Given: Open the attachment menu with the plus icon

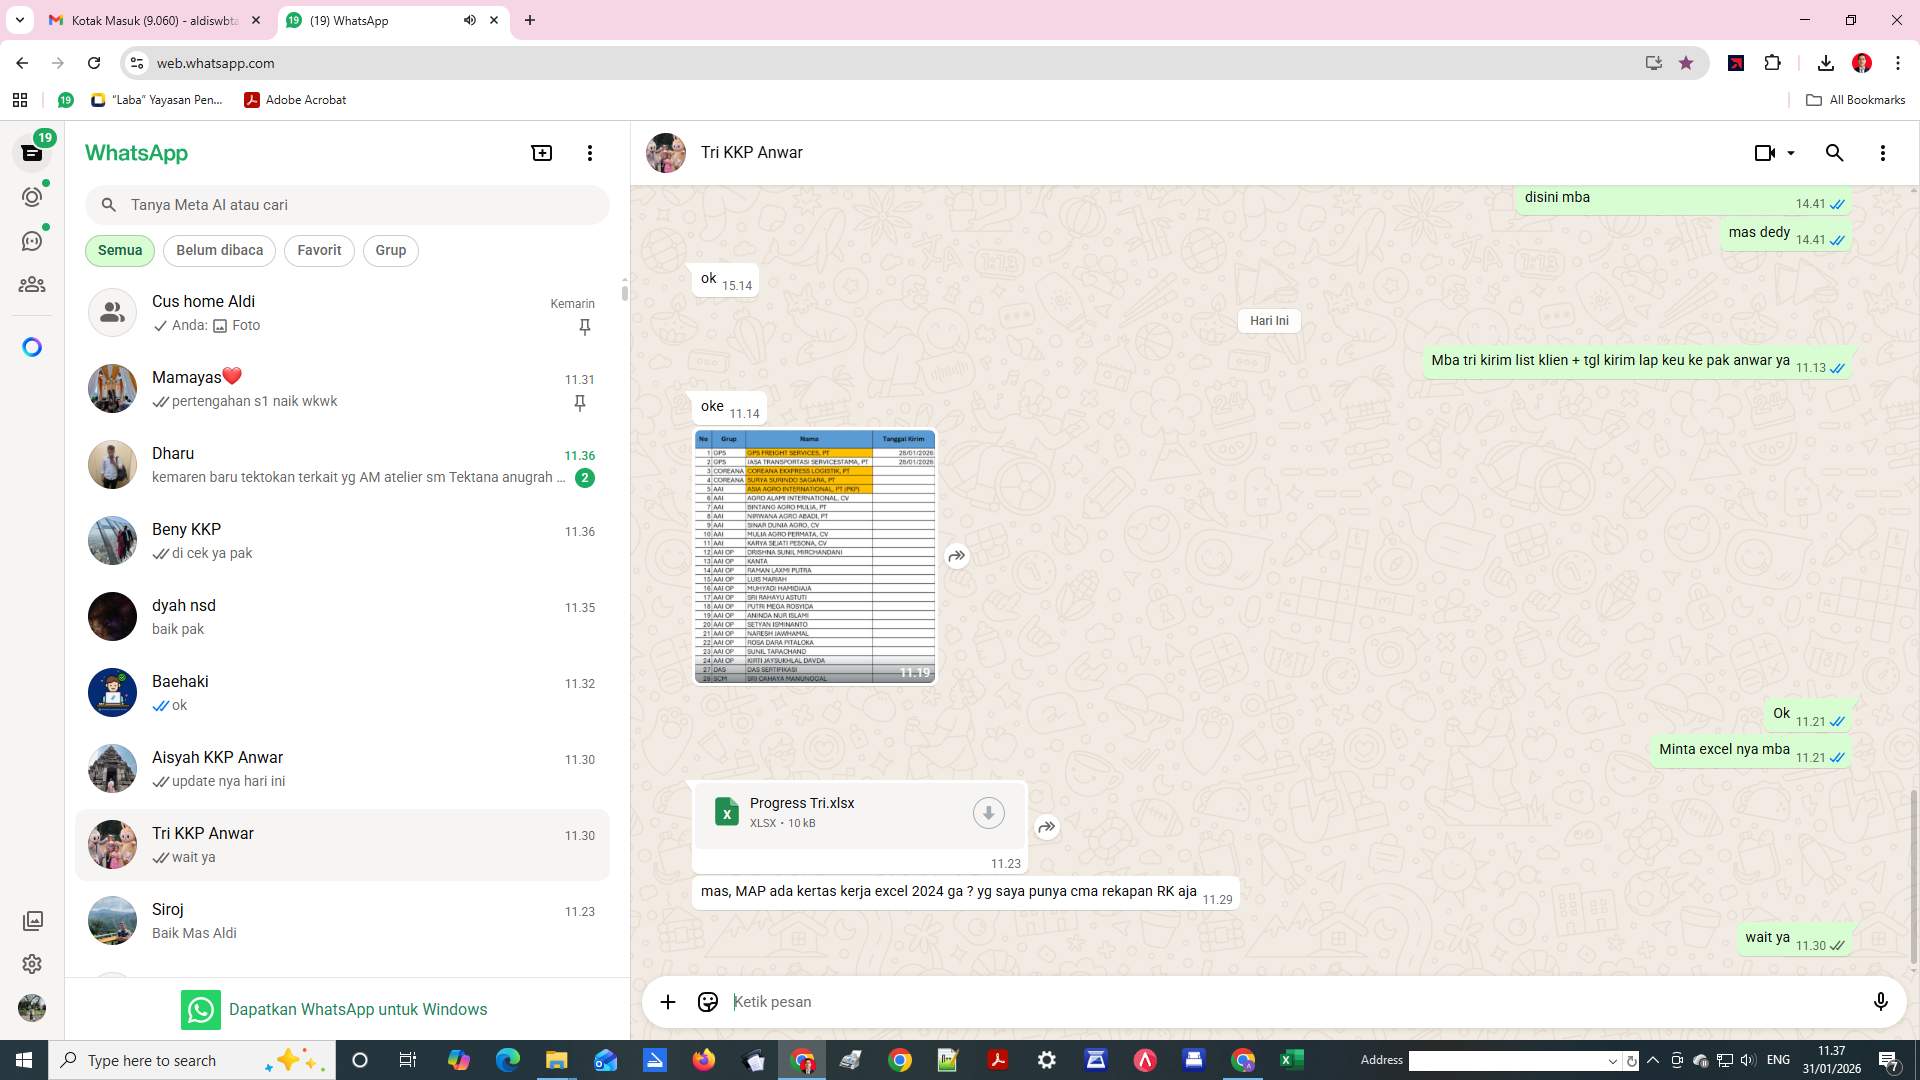Looking at the screenshot, I should [x=668, y=1001].
